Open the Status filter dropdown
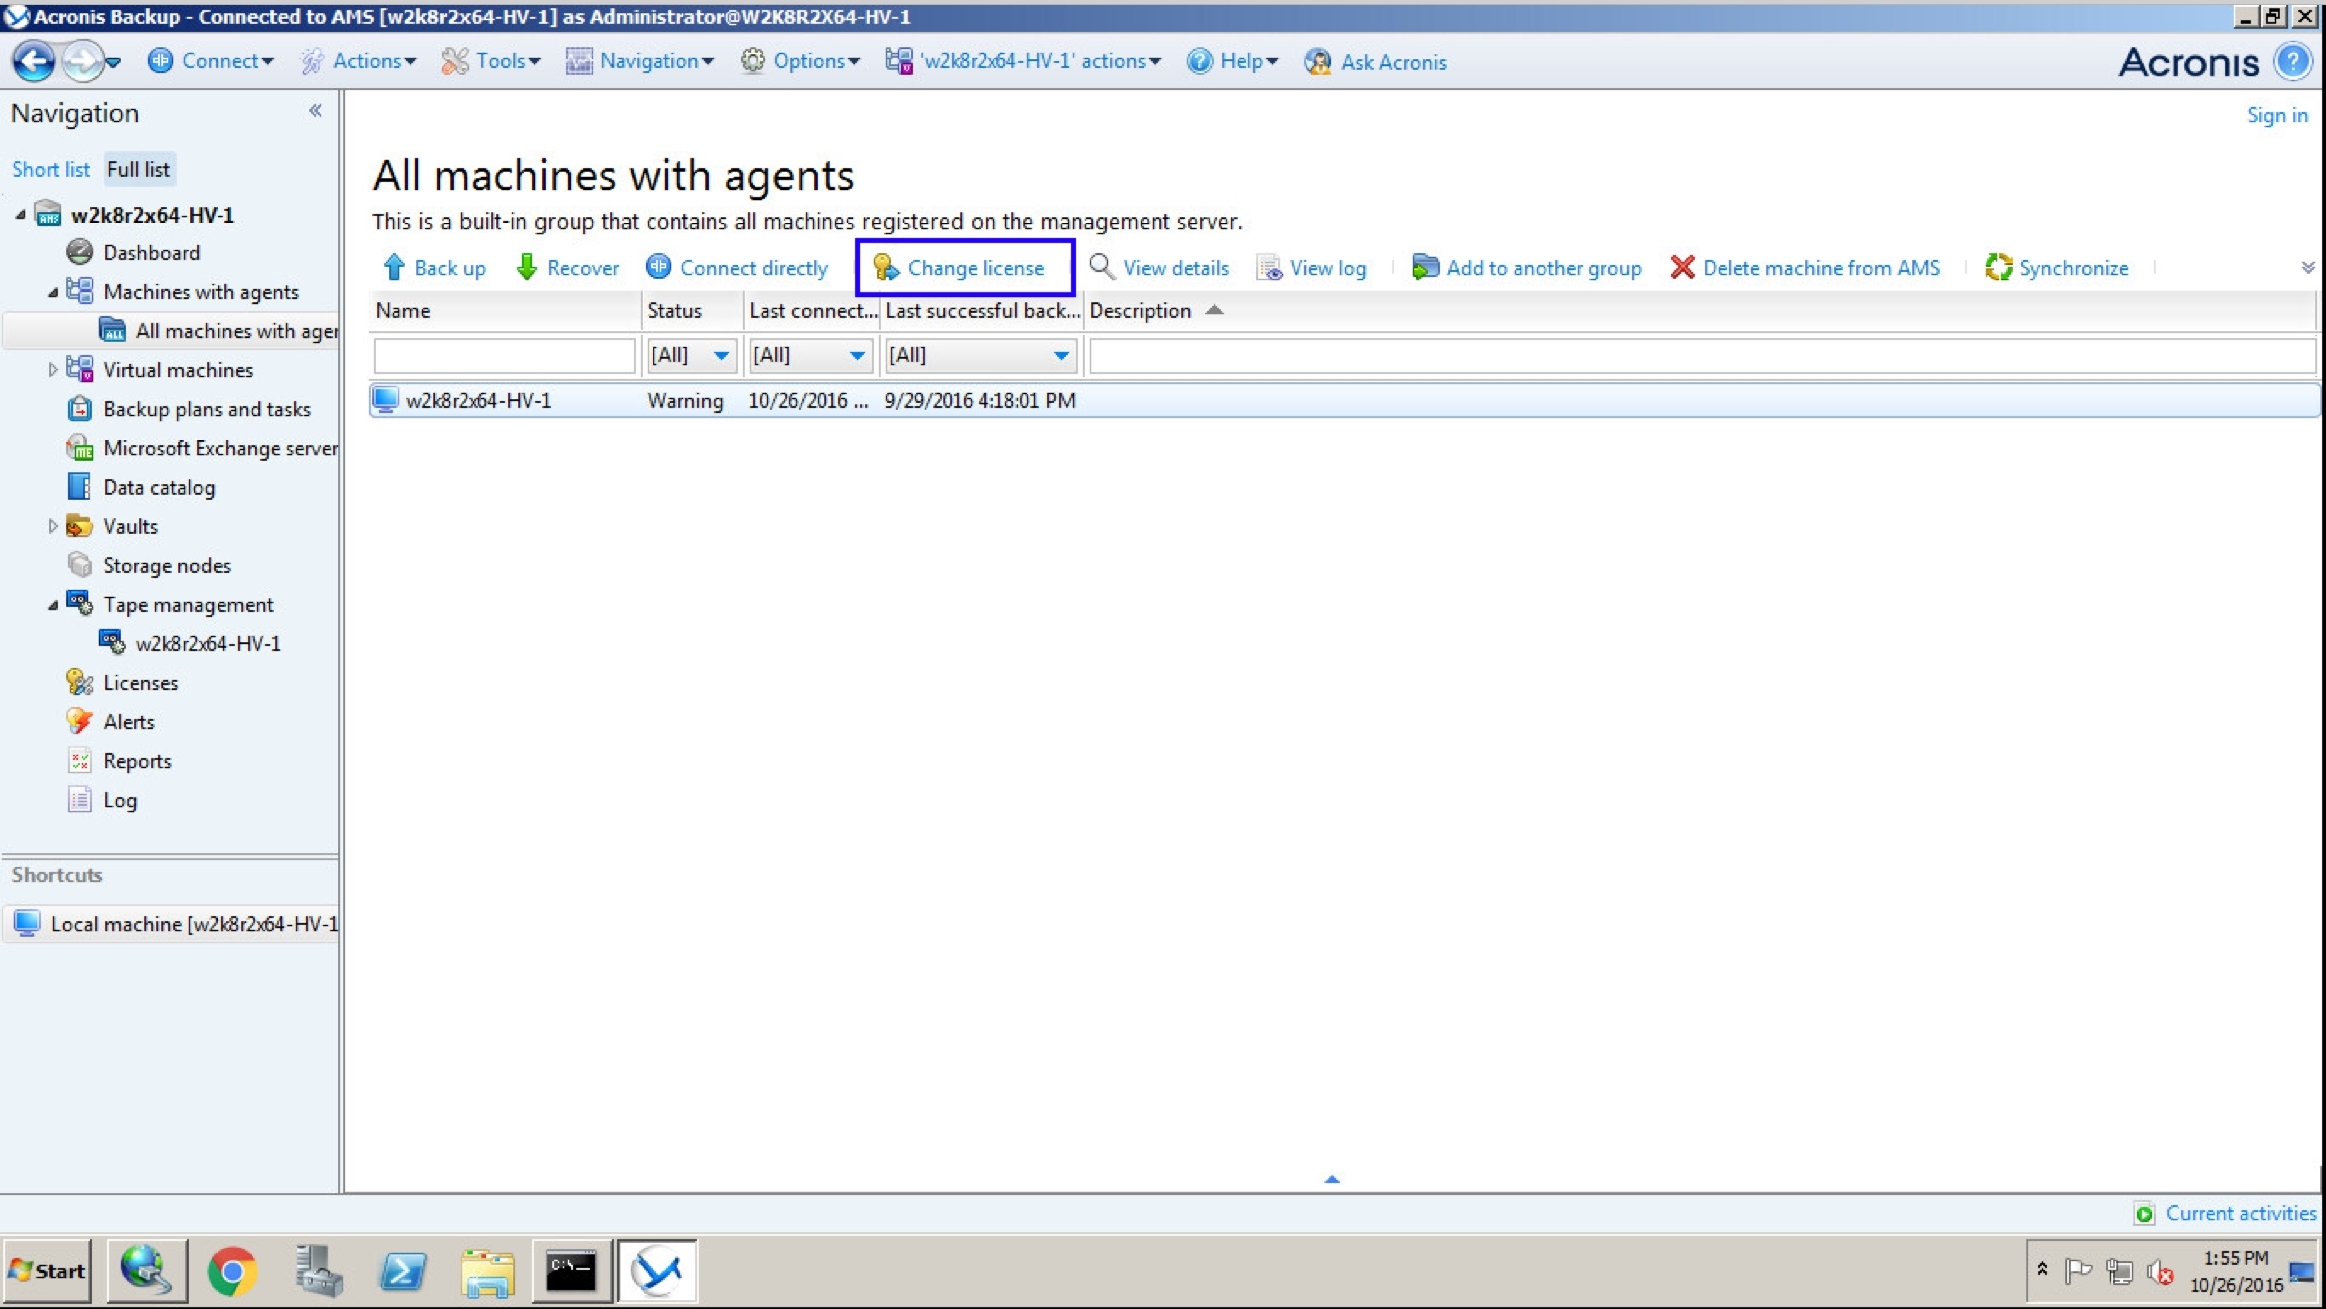Image resolution: width=2326 pixels, height=1309 pixels. pyautogui.click(x=720, y=355)
